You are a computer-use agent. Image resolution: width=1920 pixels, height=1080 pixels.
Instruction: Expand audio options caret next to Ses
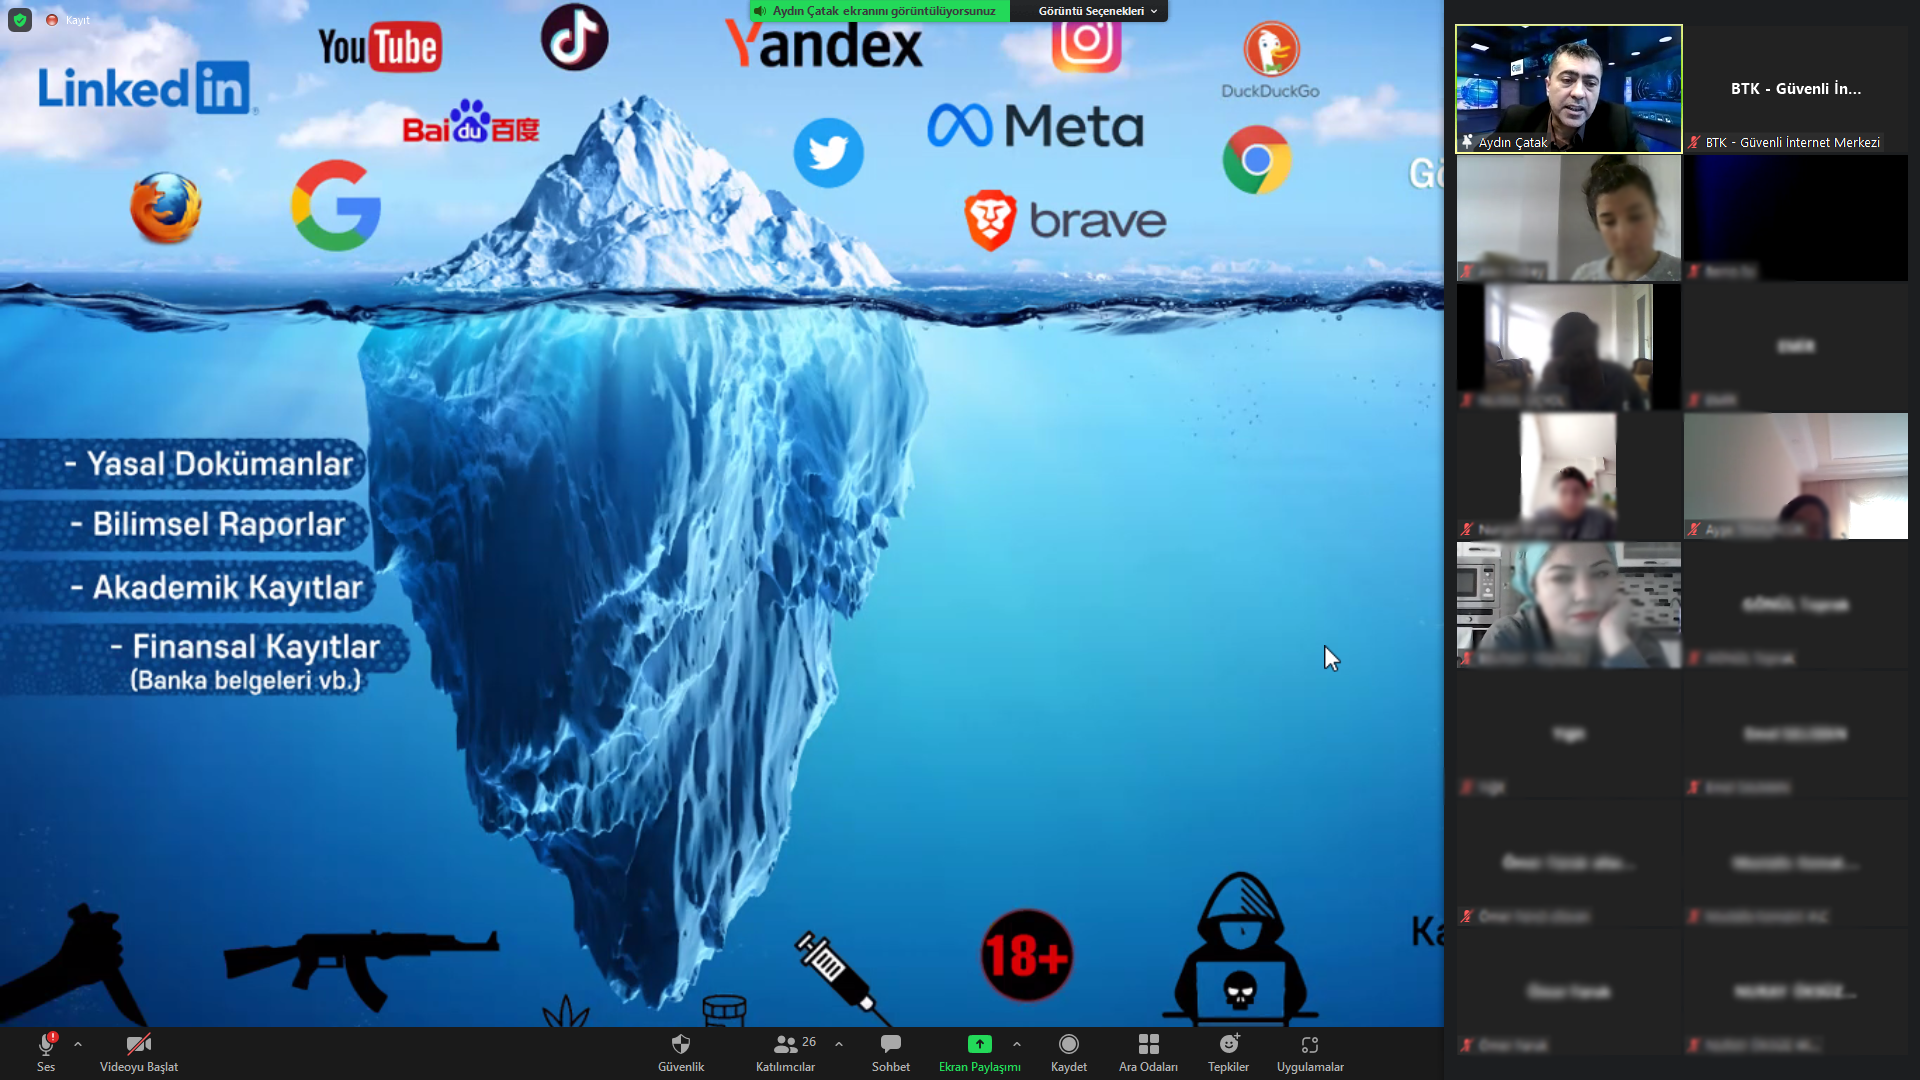(x=78, y=1044)
